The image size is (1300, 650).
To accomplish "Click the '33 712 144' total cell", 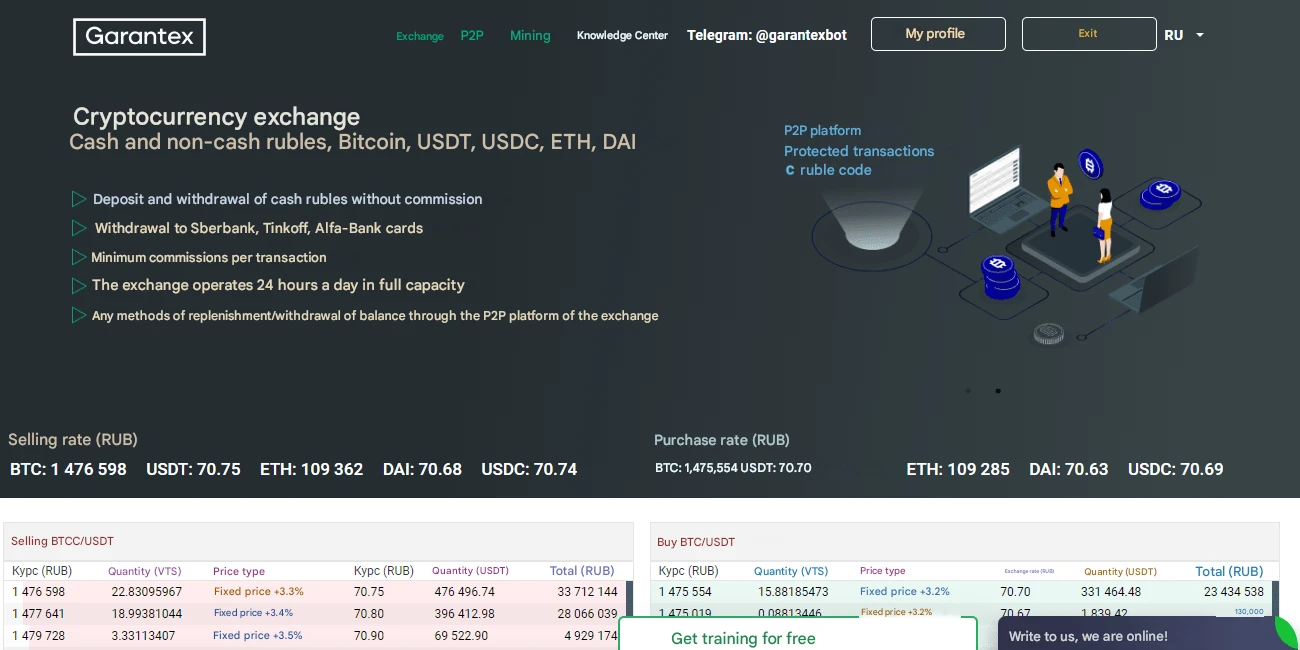I will [587, 592].
